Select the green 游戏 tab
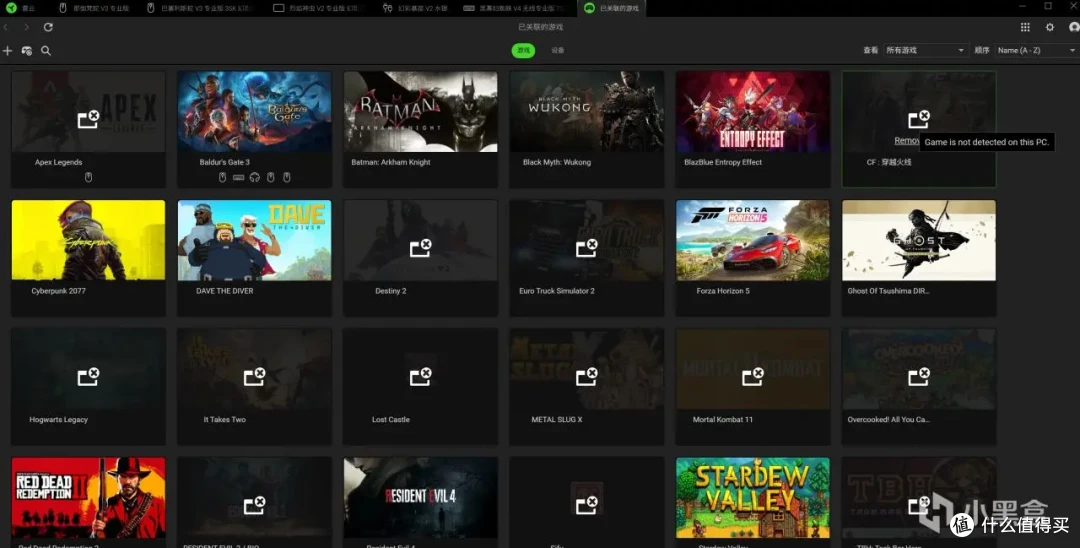 point(523,50)
